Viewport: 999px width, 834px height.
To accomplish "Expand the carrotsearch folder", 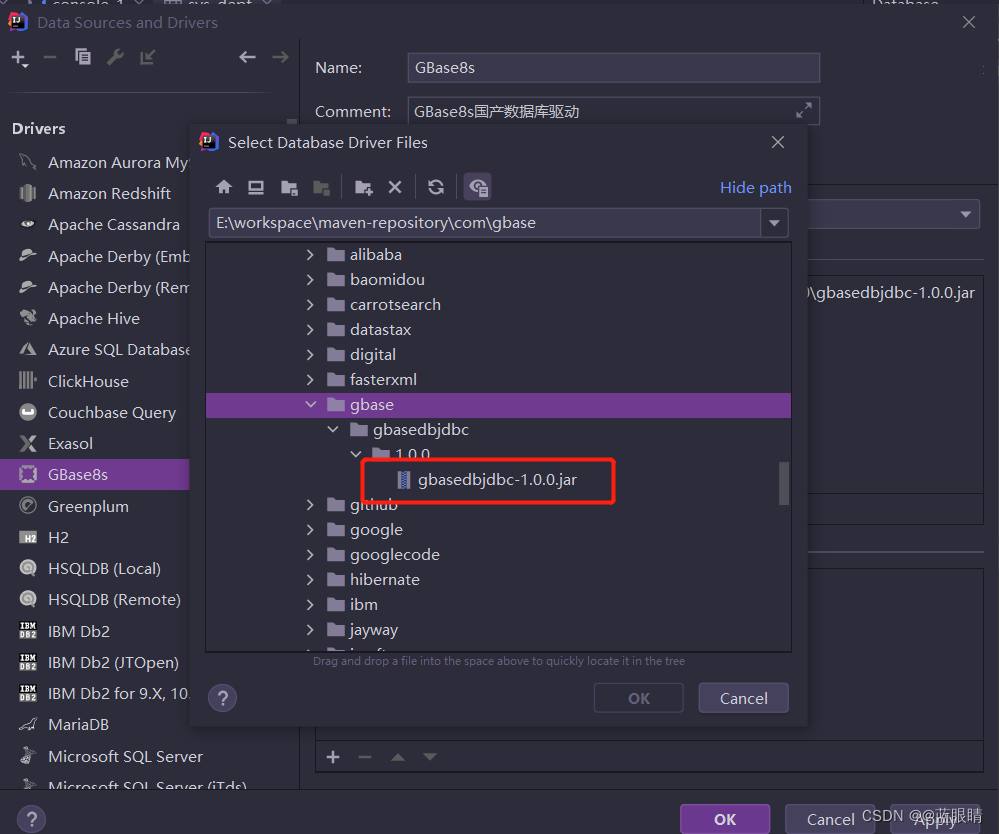I will pos(310,305).
